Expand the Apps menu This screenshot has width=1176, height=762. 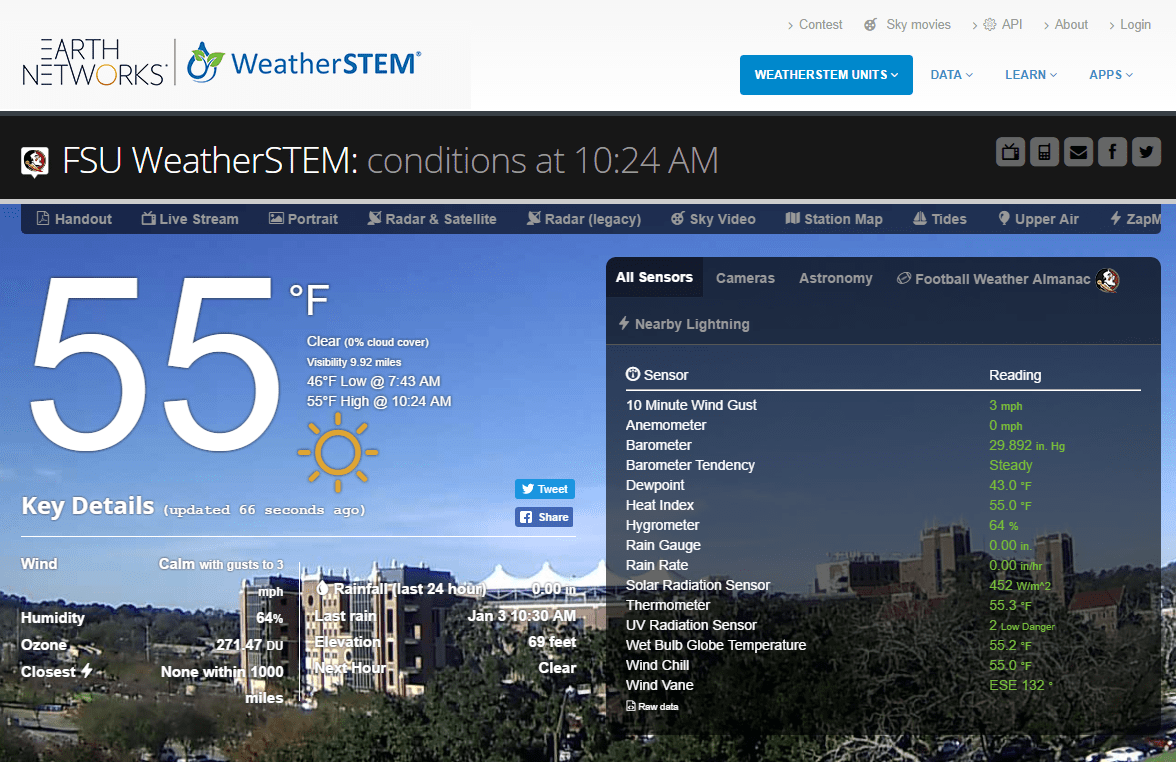[x=1111, y=75]
